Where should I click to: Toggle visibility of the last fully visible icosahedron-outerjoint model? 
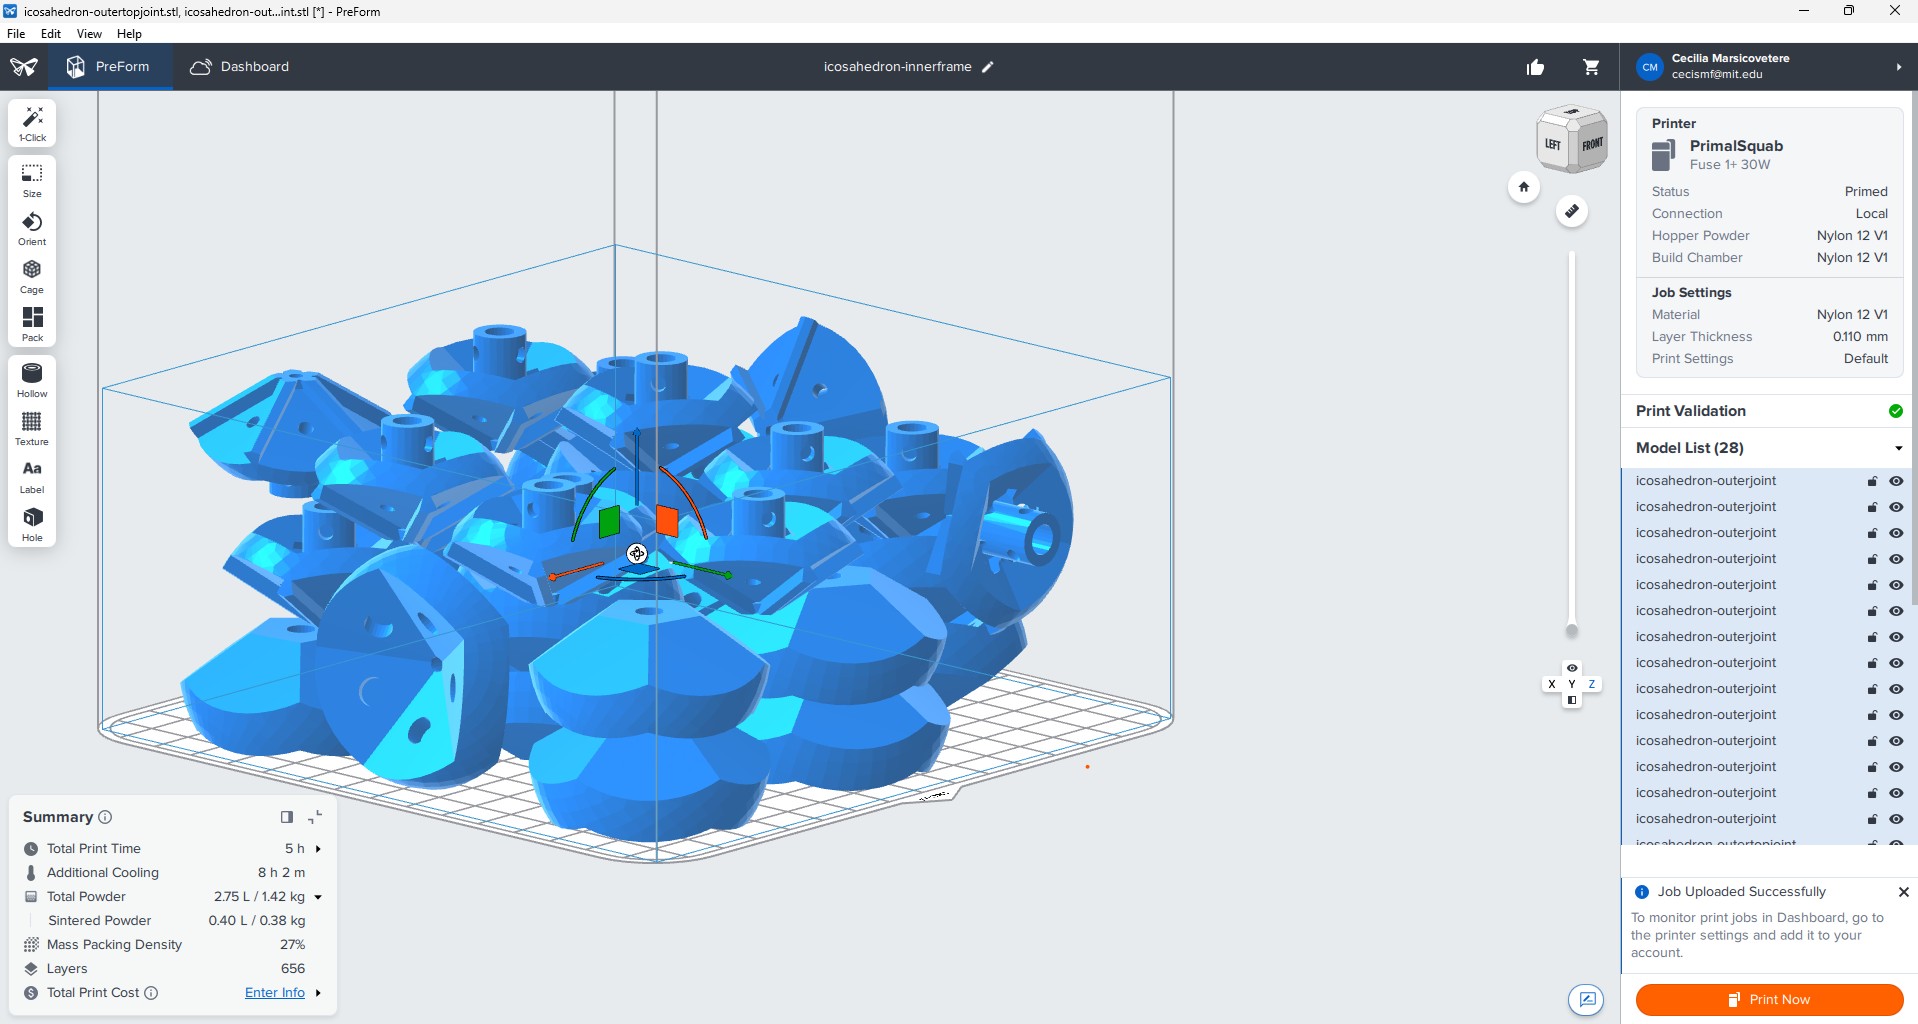click(1895, 819)
